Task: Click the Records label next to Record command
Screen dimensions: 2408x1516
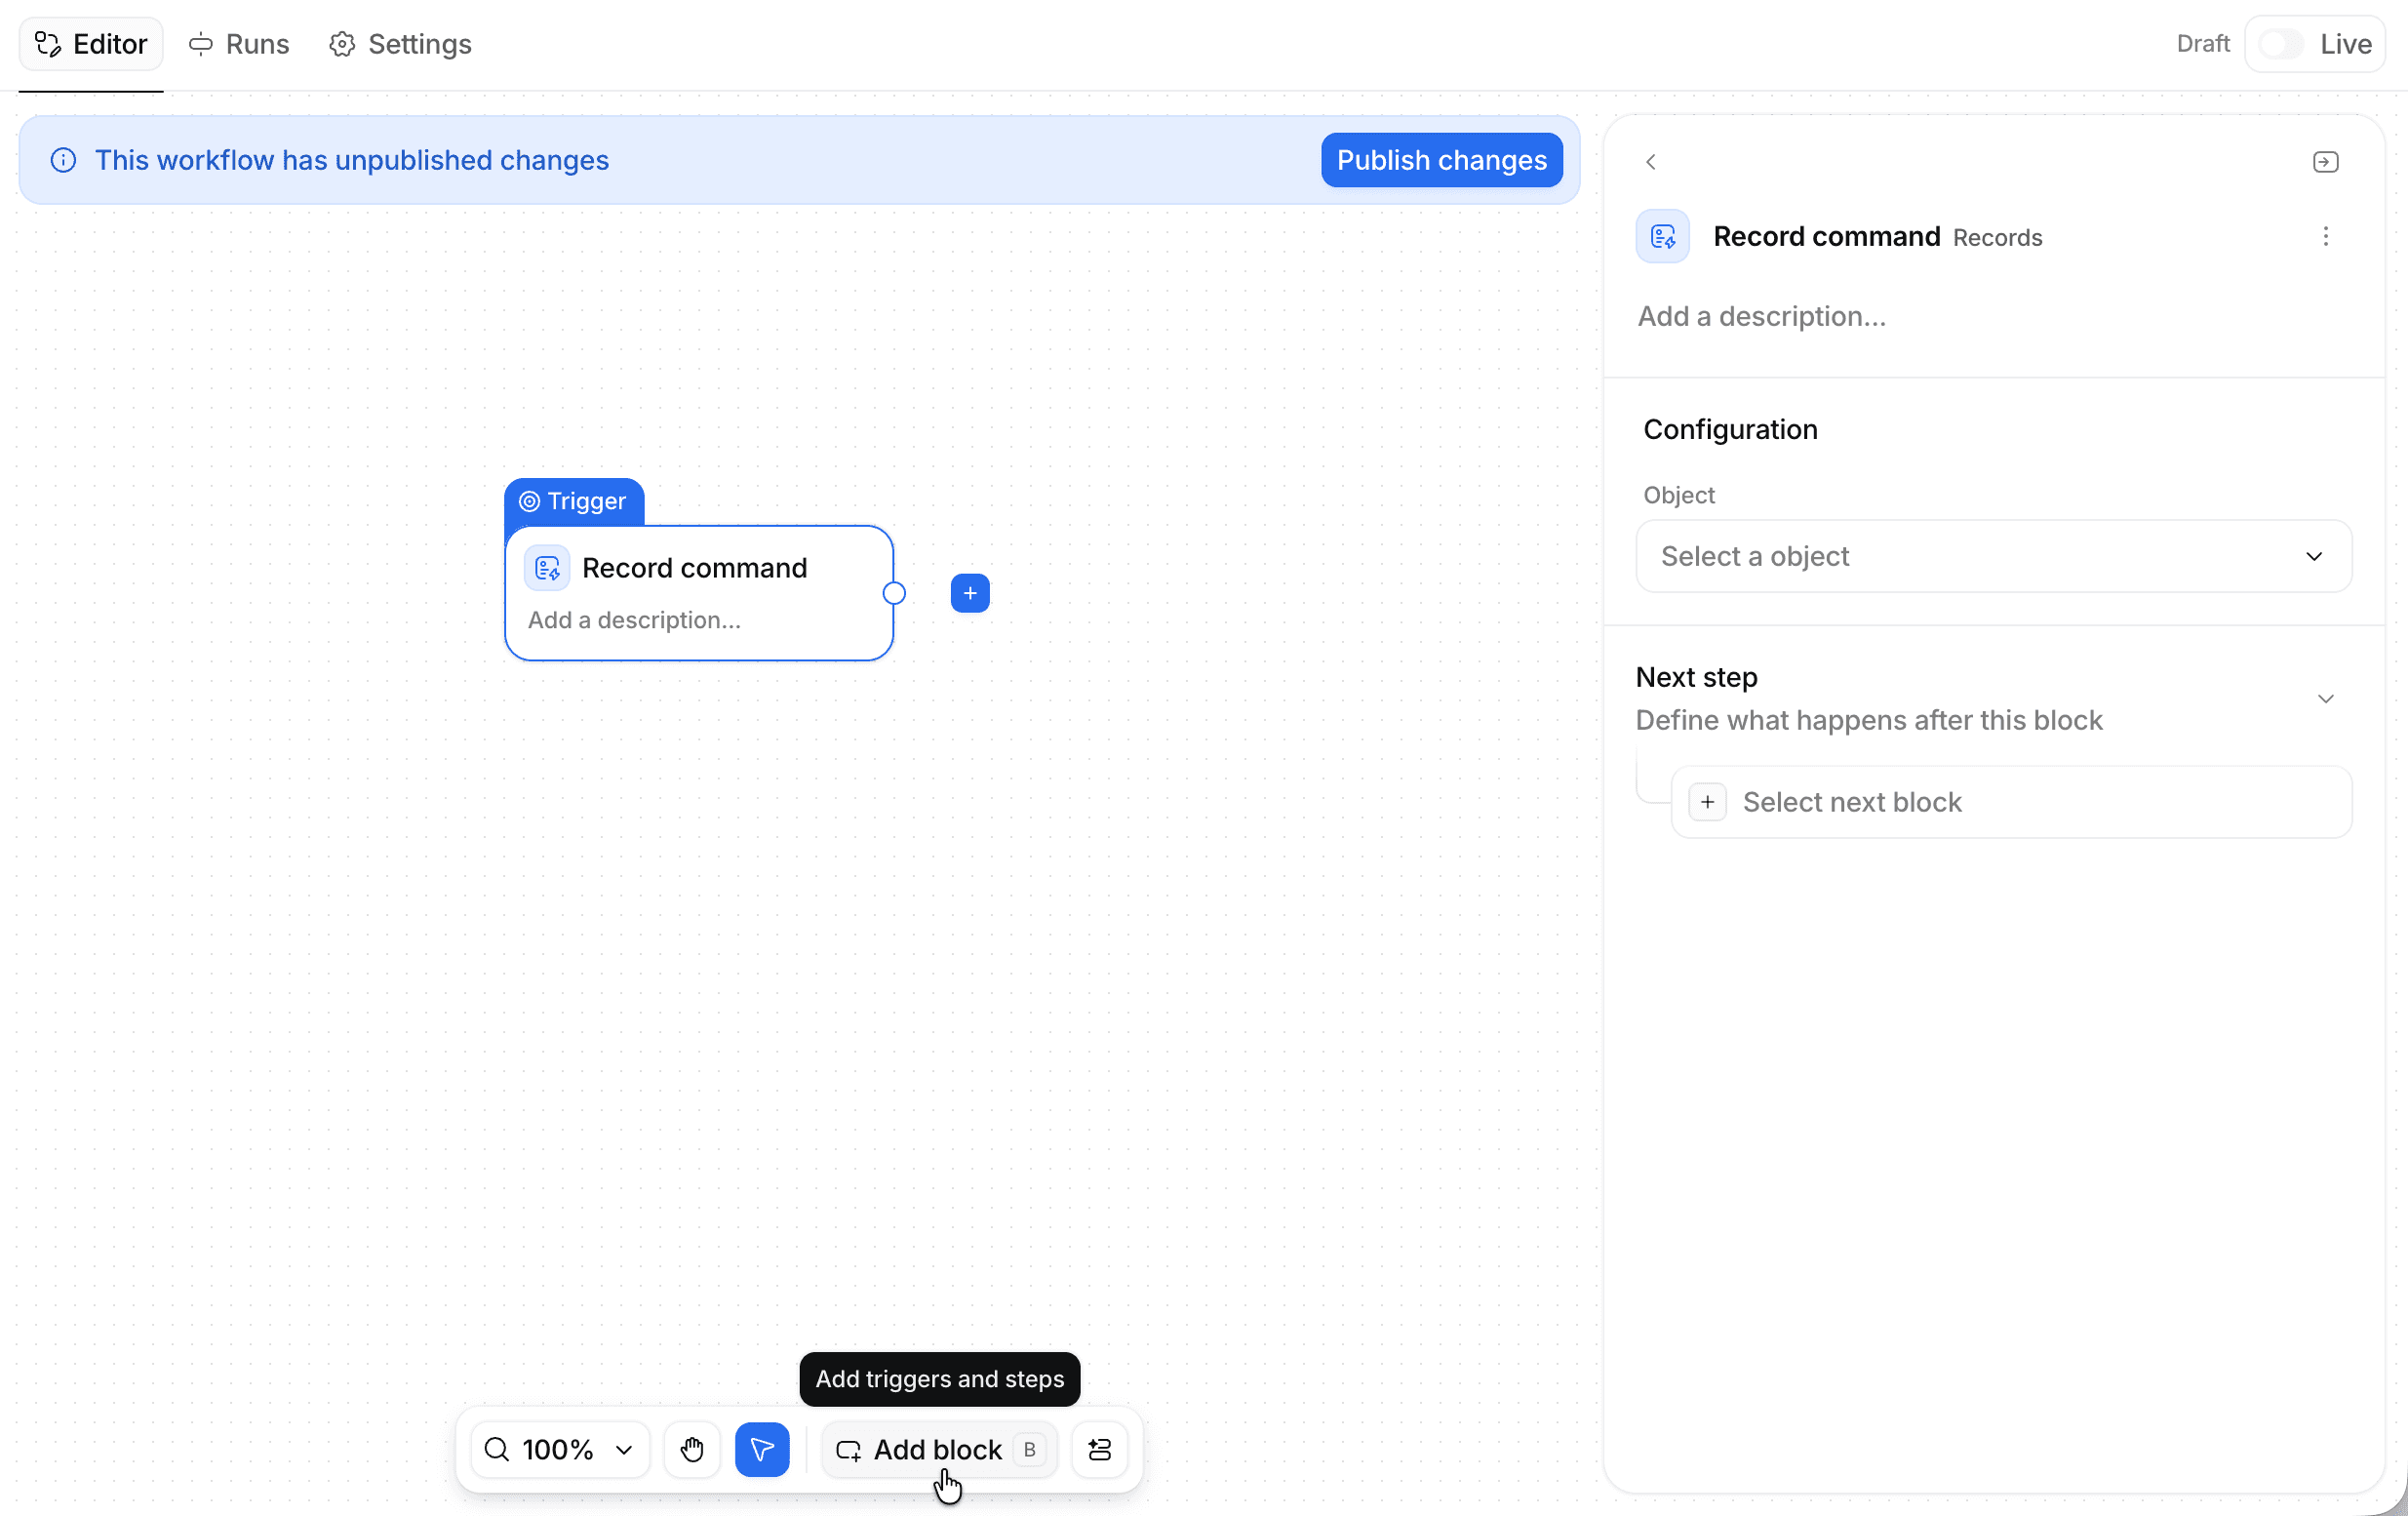Action: [x=1997, y=238]
